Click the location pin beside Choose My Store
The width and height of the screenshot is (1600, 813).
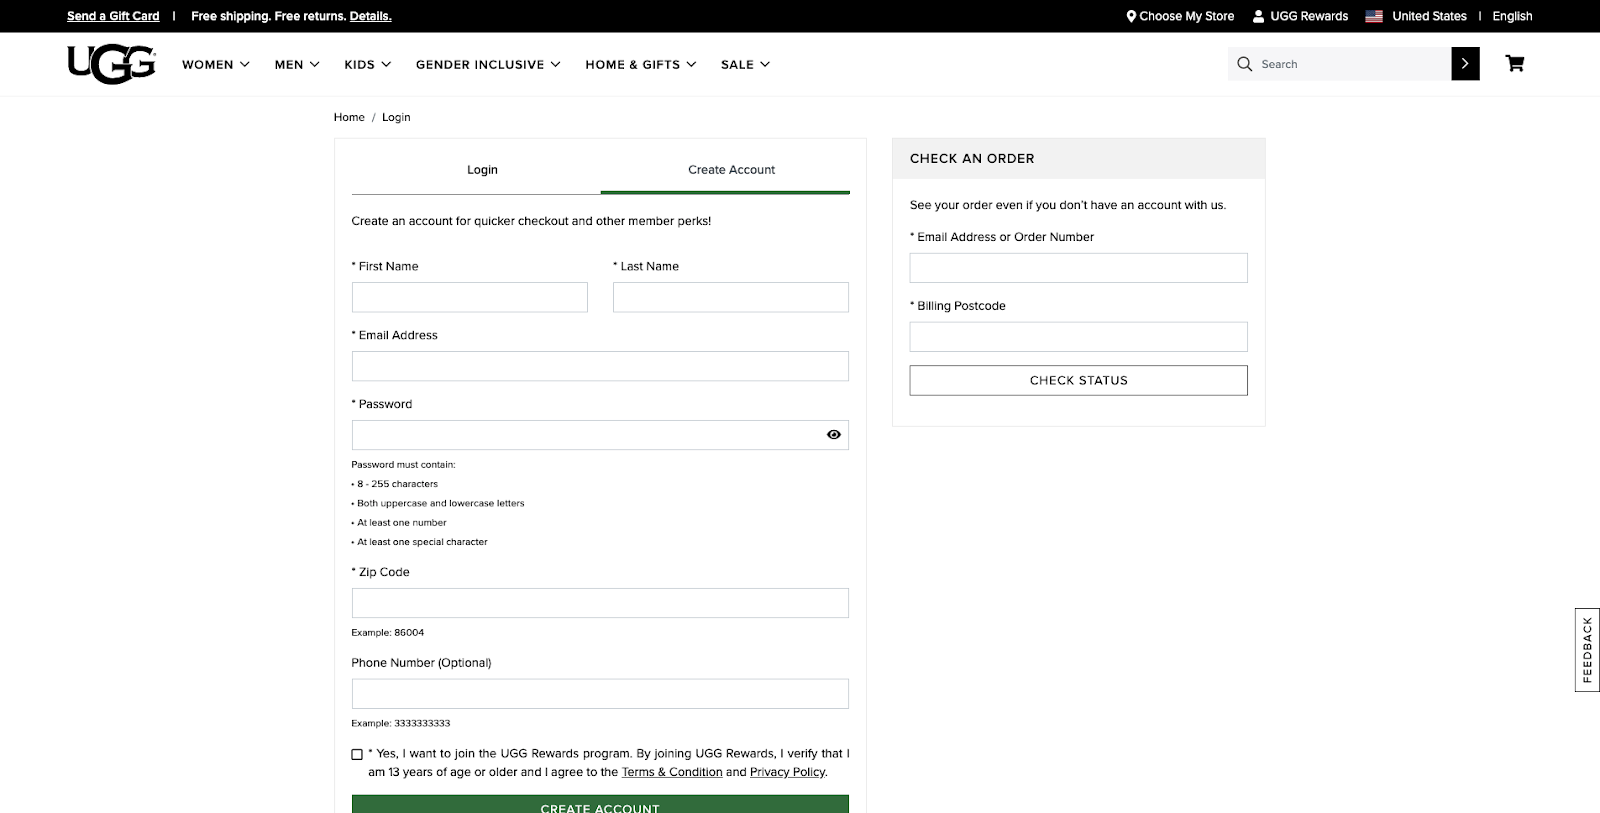pyautogui.click(x=1131, y=16)
